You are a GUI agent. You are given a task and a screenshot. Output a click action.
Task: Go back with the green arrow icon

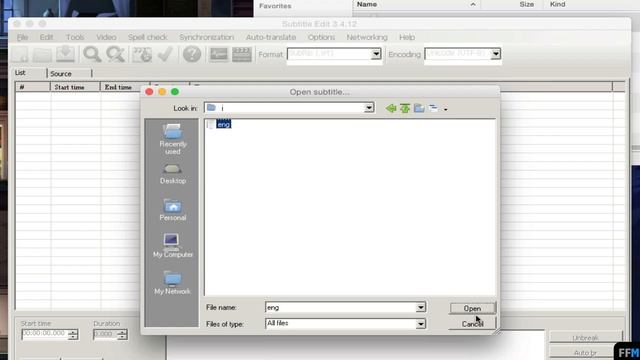pyautogui.click(x=391, y=108)
